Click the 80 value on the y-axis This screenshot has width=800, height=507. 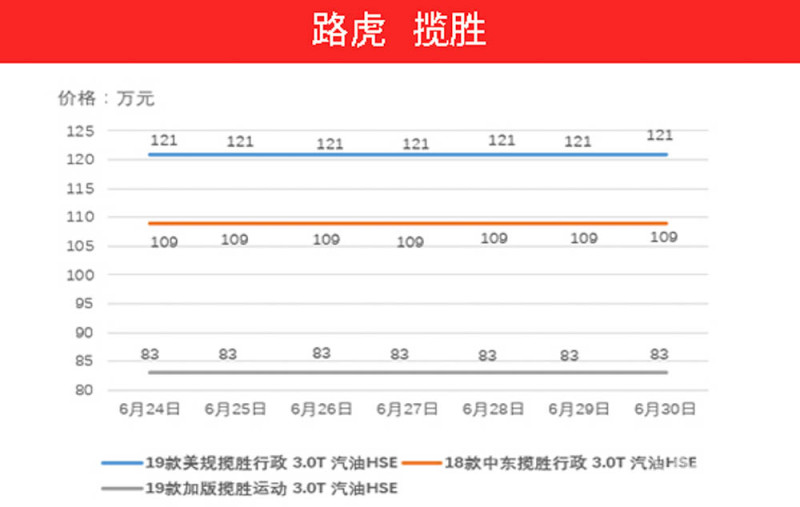pyautogui.click(x=85, y=390)
